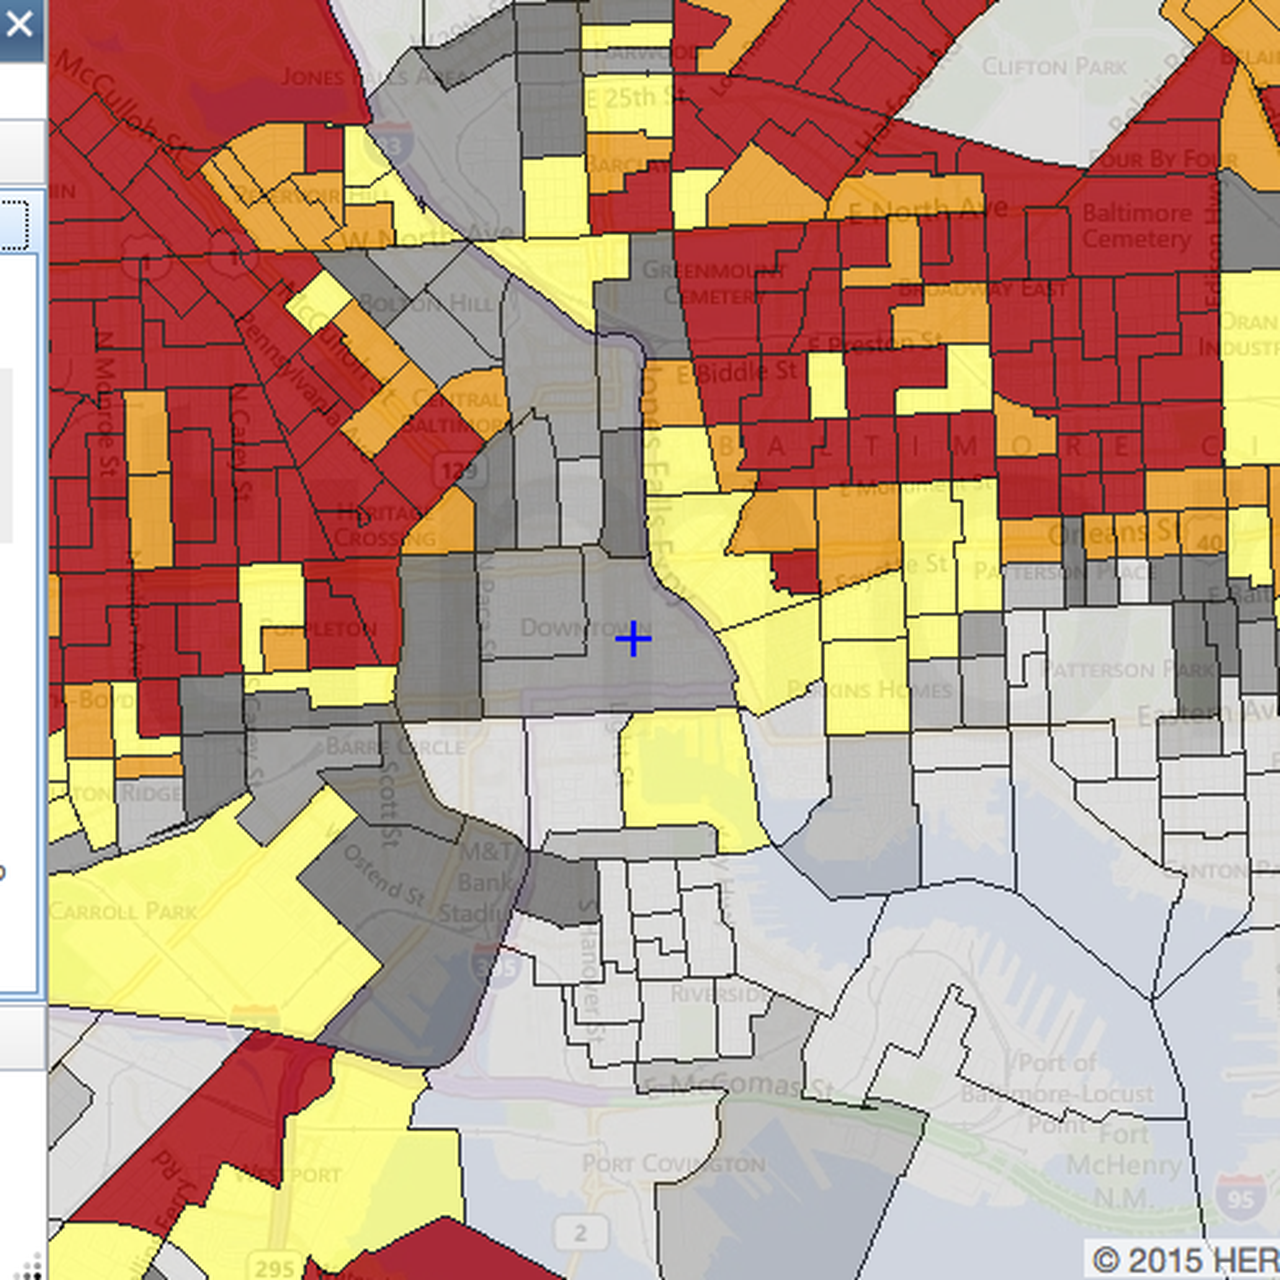Close the side panel with the X button
1280x1280 pixels.
click(19, 24)
